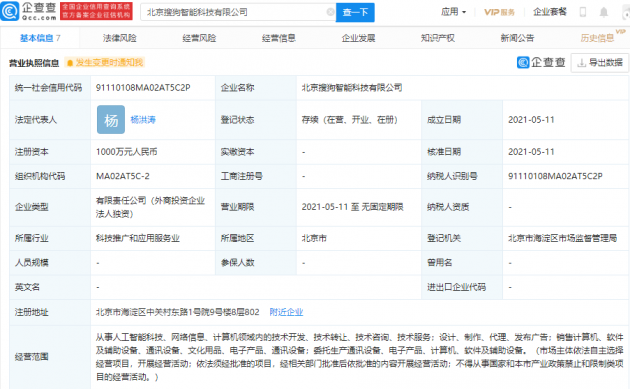Viewport: 630px width, 389px height.
Task: Open the 企查查 brand icon above table
Action: [541, 62]
